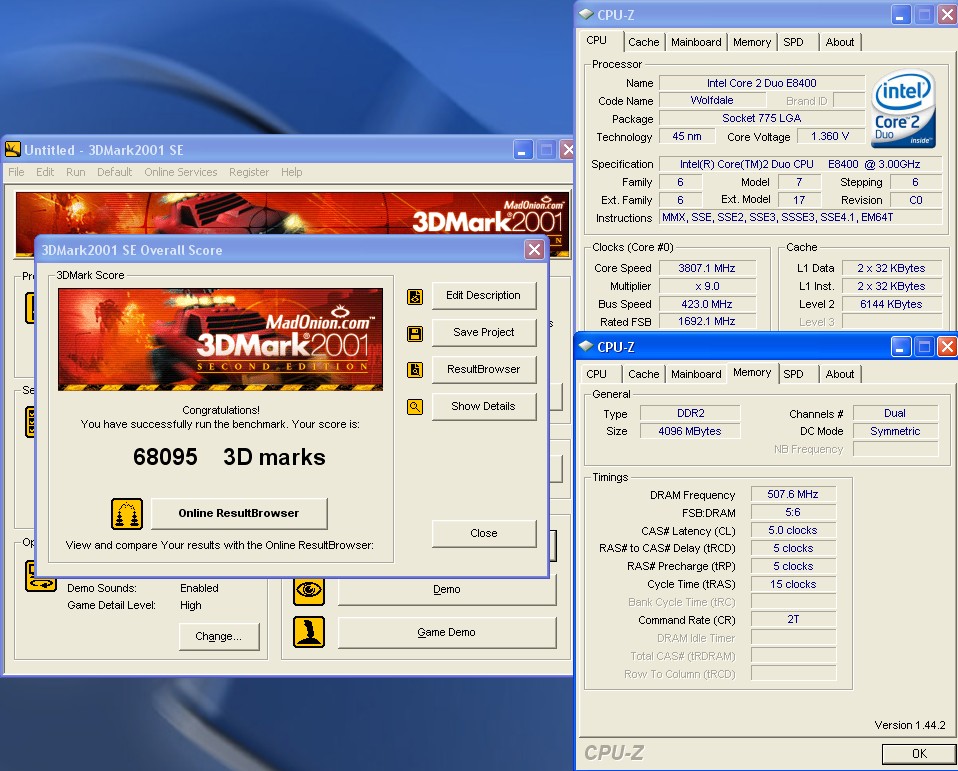
Task: Open the Online Services menu
Action: tap(181, 172)
